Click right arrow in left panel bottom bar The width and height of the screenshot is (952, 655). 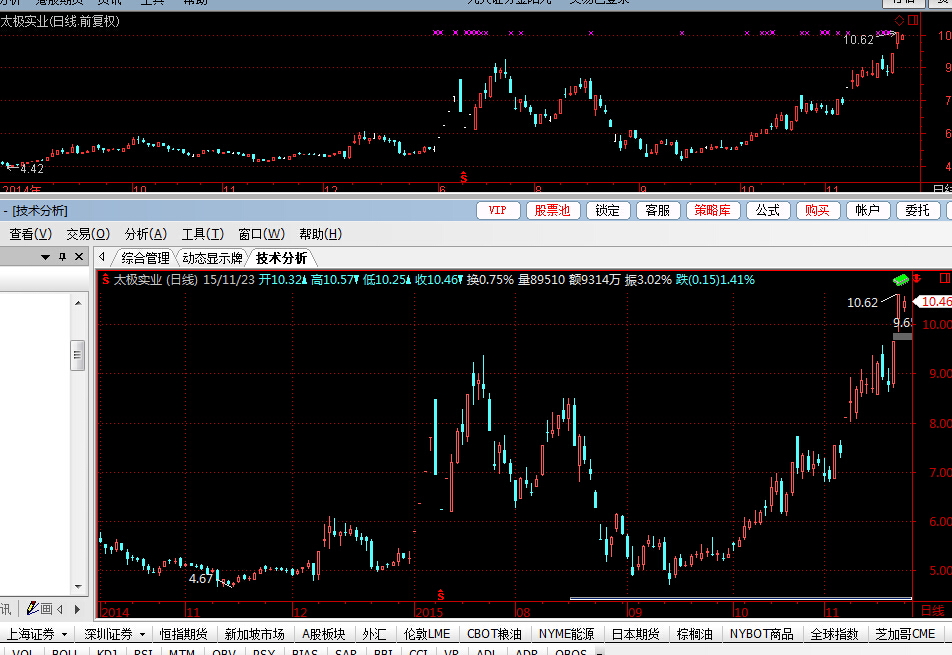(x=76, y=608)
